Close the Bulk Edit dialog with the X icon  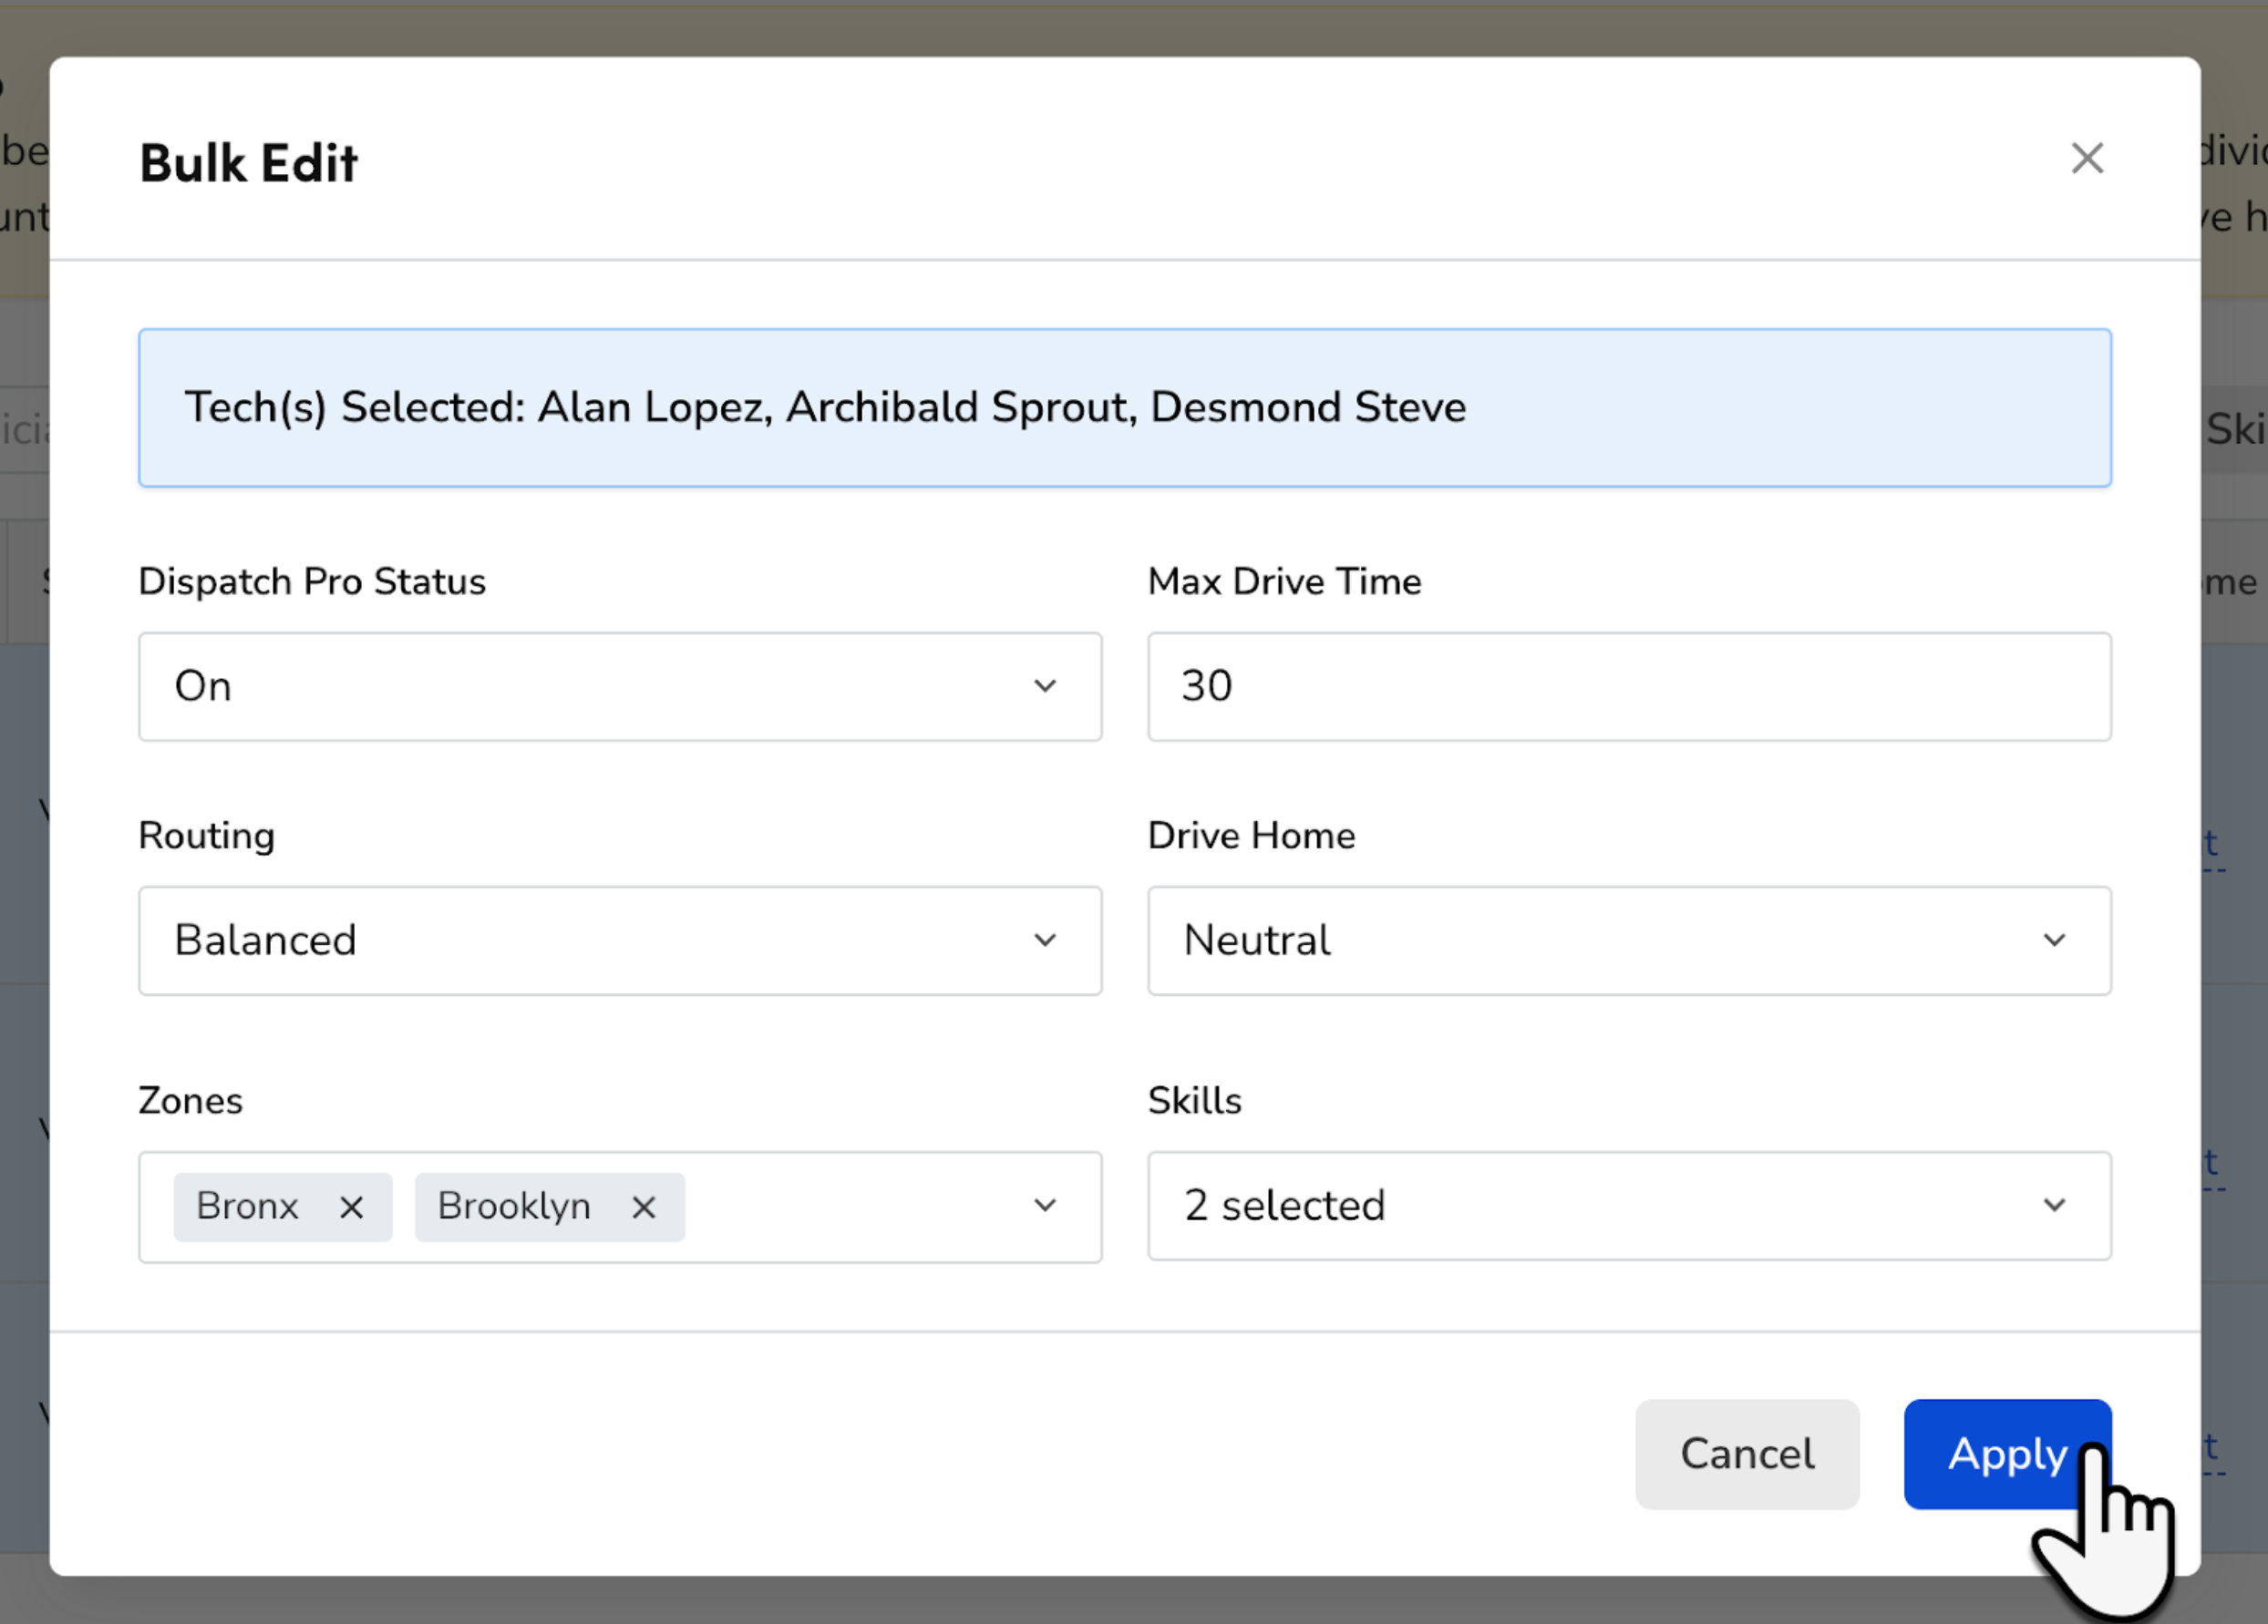pos(2087,158)
